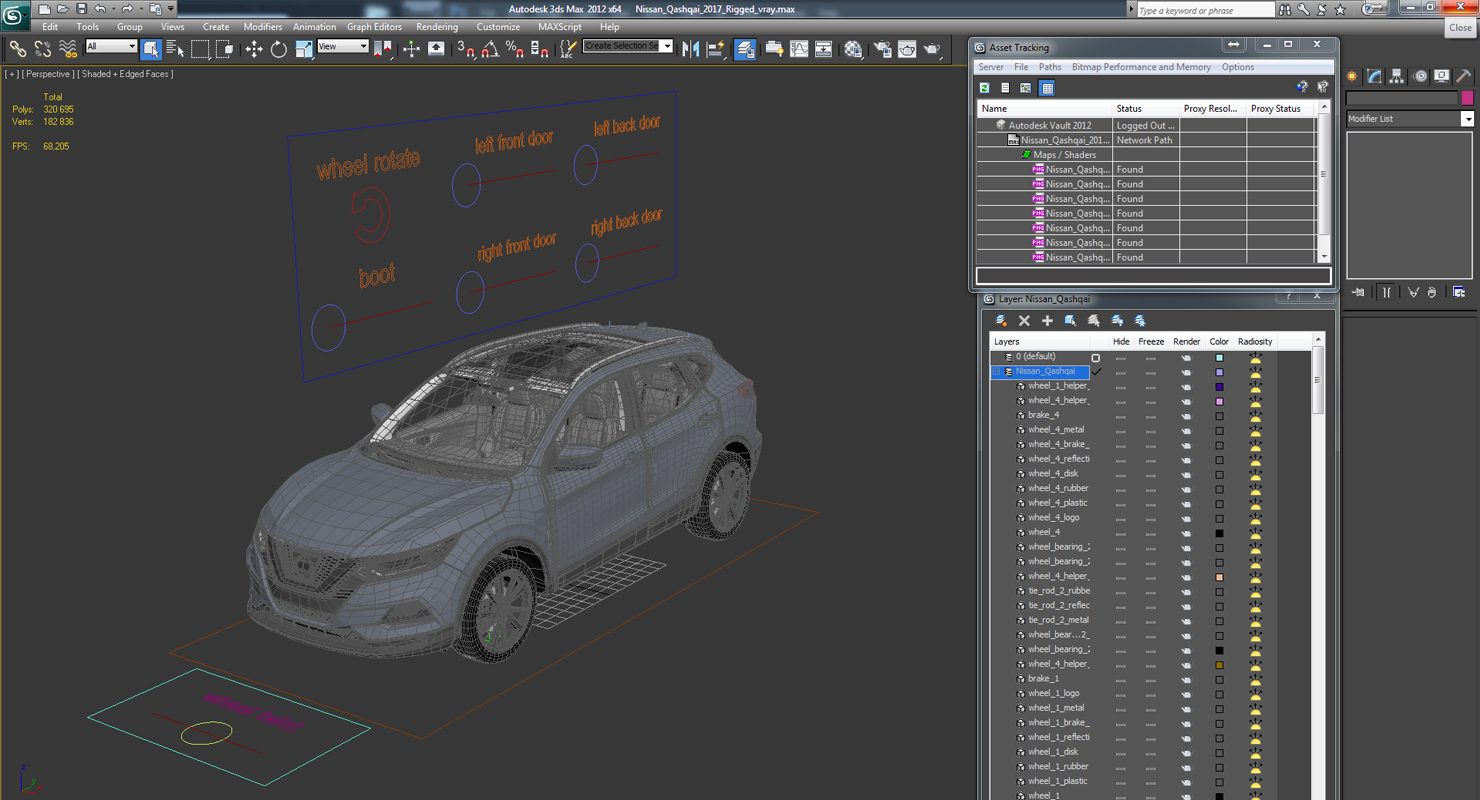Viewport: 1480px width, 800px height.
Task: Add Selected Objects to Highlighted Layer
Action: (1047, 321)
